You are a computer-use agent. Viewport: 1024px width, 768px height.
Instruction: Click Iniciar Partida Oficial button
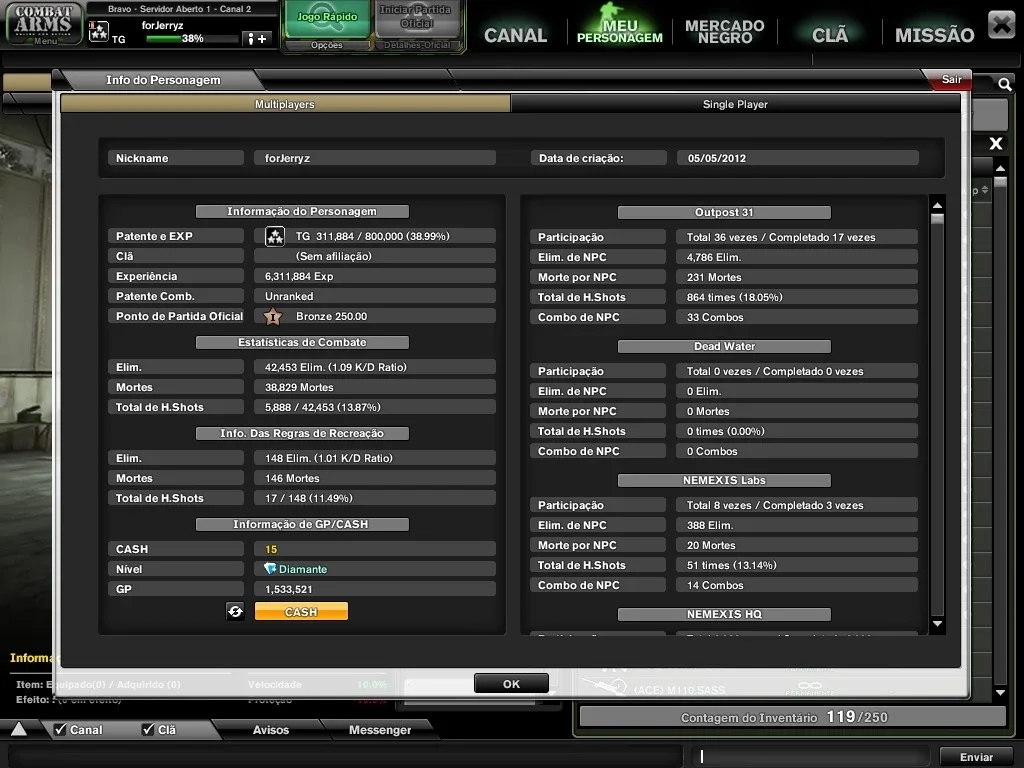[416, 17]
